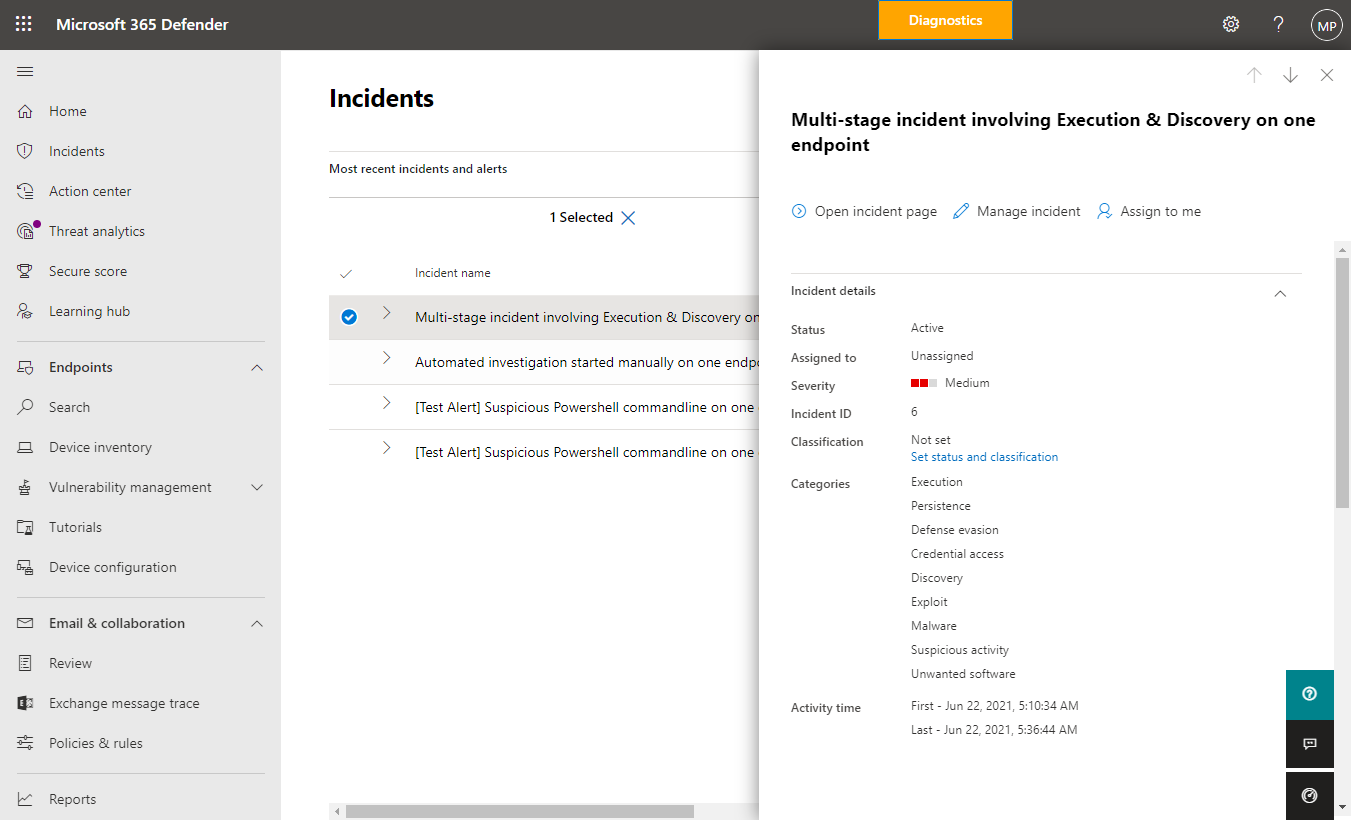Click the horizontal scrollbar under incidents
This screenshot has height=820, width=1351.
[519, 811]
